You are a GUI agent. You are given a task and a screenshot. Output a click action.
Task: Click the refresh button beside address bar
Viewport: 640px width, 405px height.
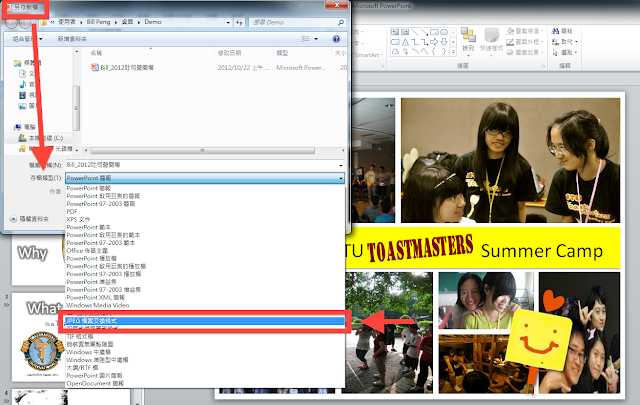click(x=239, y=22)
